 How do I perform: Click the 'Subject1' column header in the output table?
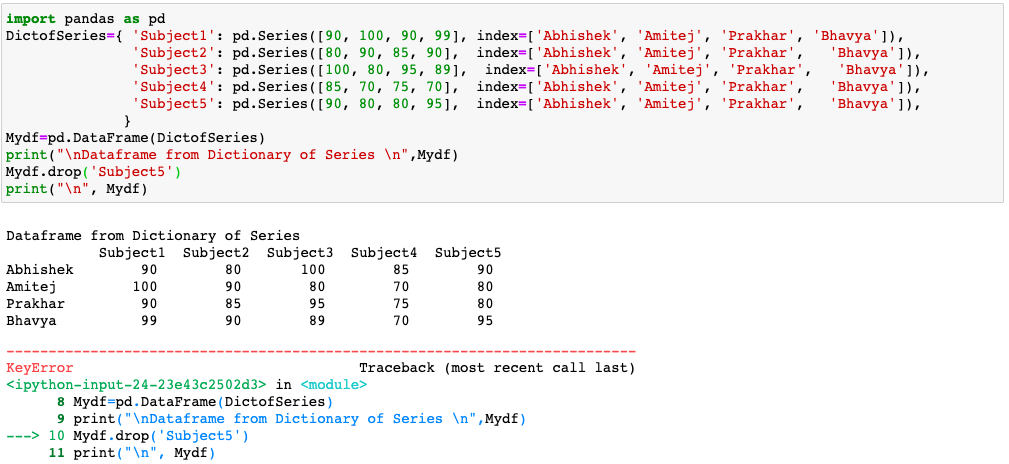(132, 253)
